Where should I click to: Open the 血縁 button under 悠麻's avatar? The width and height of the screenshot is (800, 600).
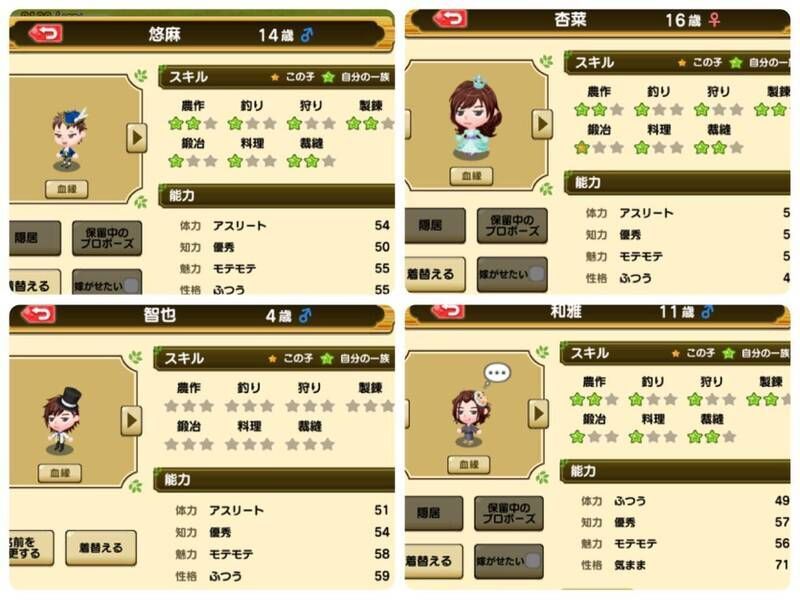66,189
